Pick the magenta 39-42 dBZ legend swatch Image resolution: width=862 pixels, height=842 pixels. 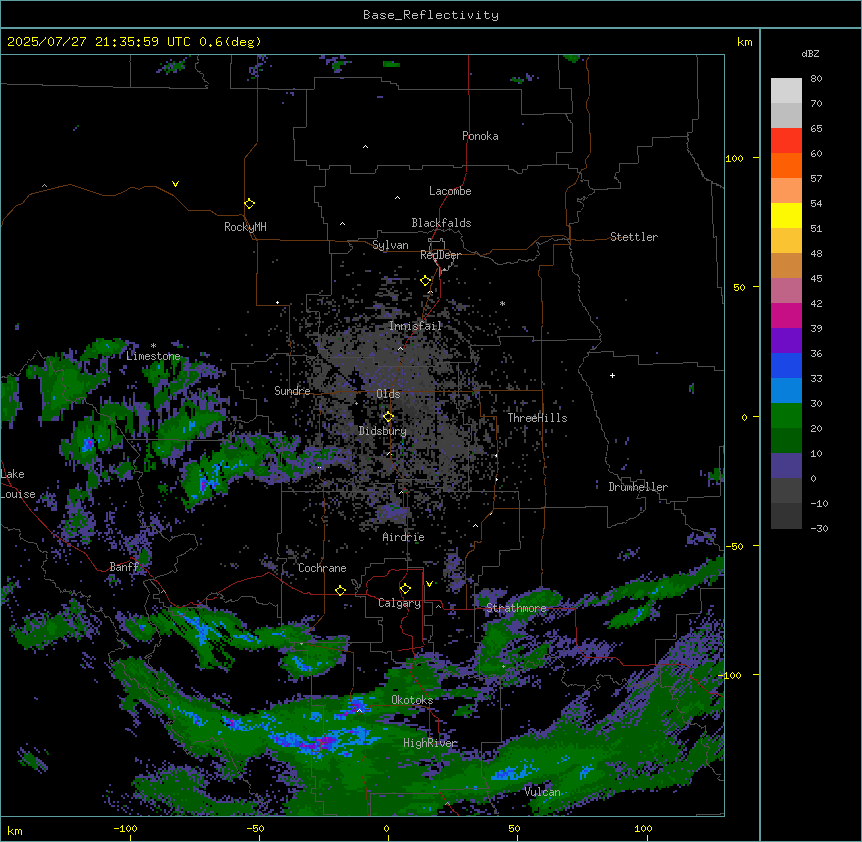click(786, 315)
